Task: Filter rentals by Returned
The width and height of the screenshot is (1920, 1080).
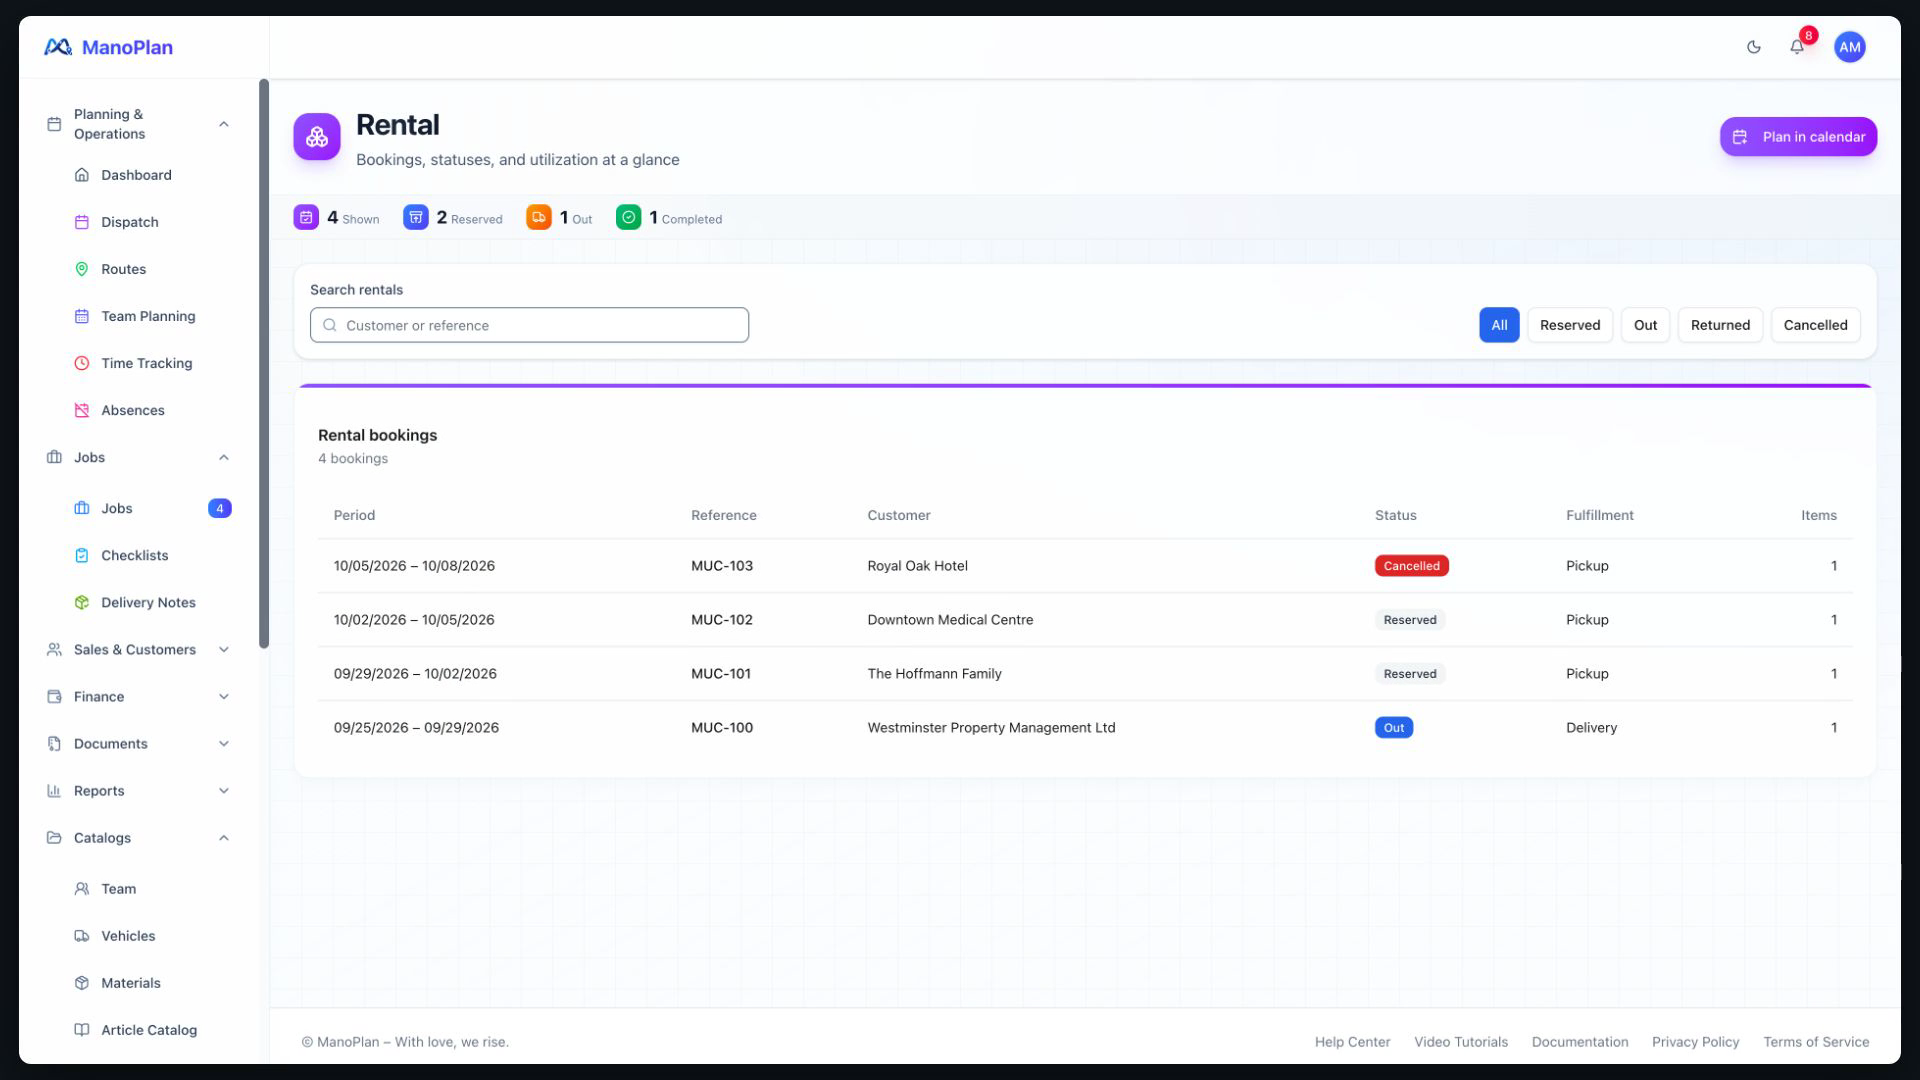Action: tap(1720, 325)
